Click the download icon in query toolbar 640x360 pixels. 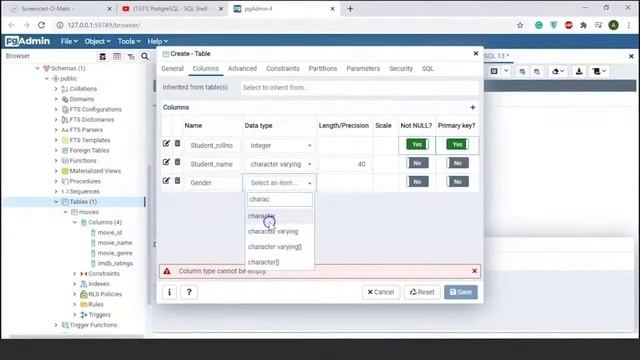pyautogui.click(x=579, y=71)
